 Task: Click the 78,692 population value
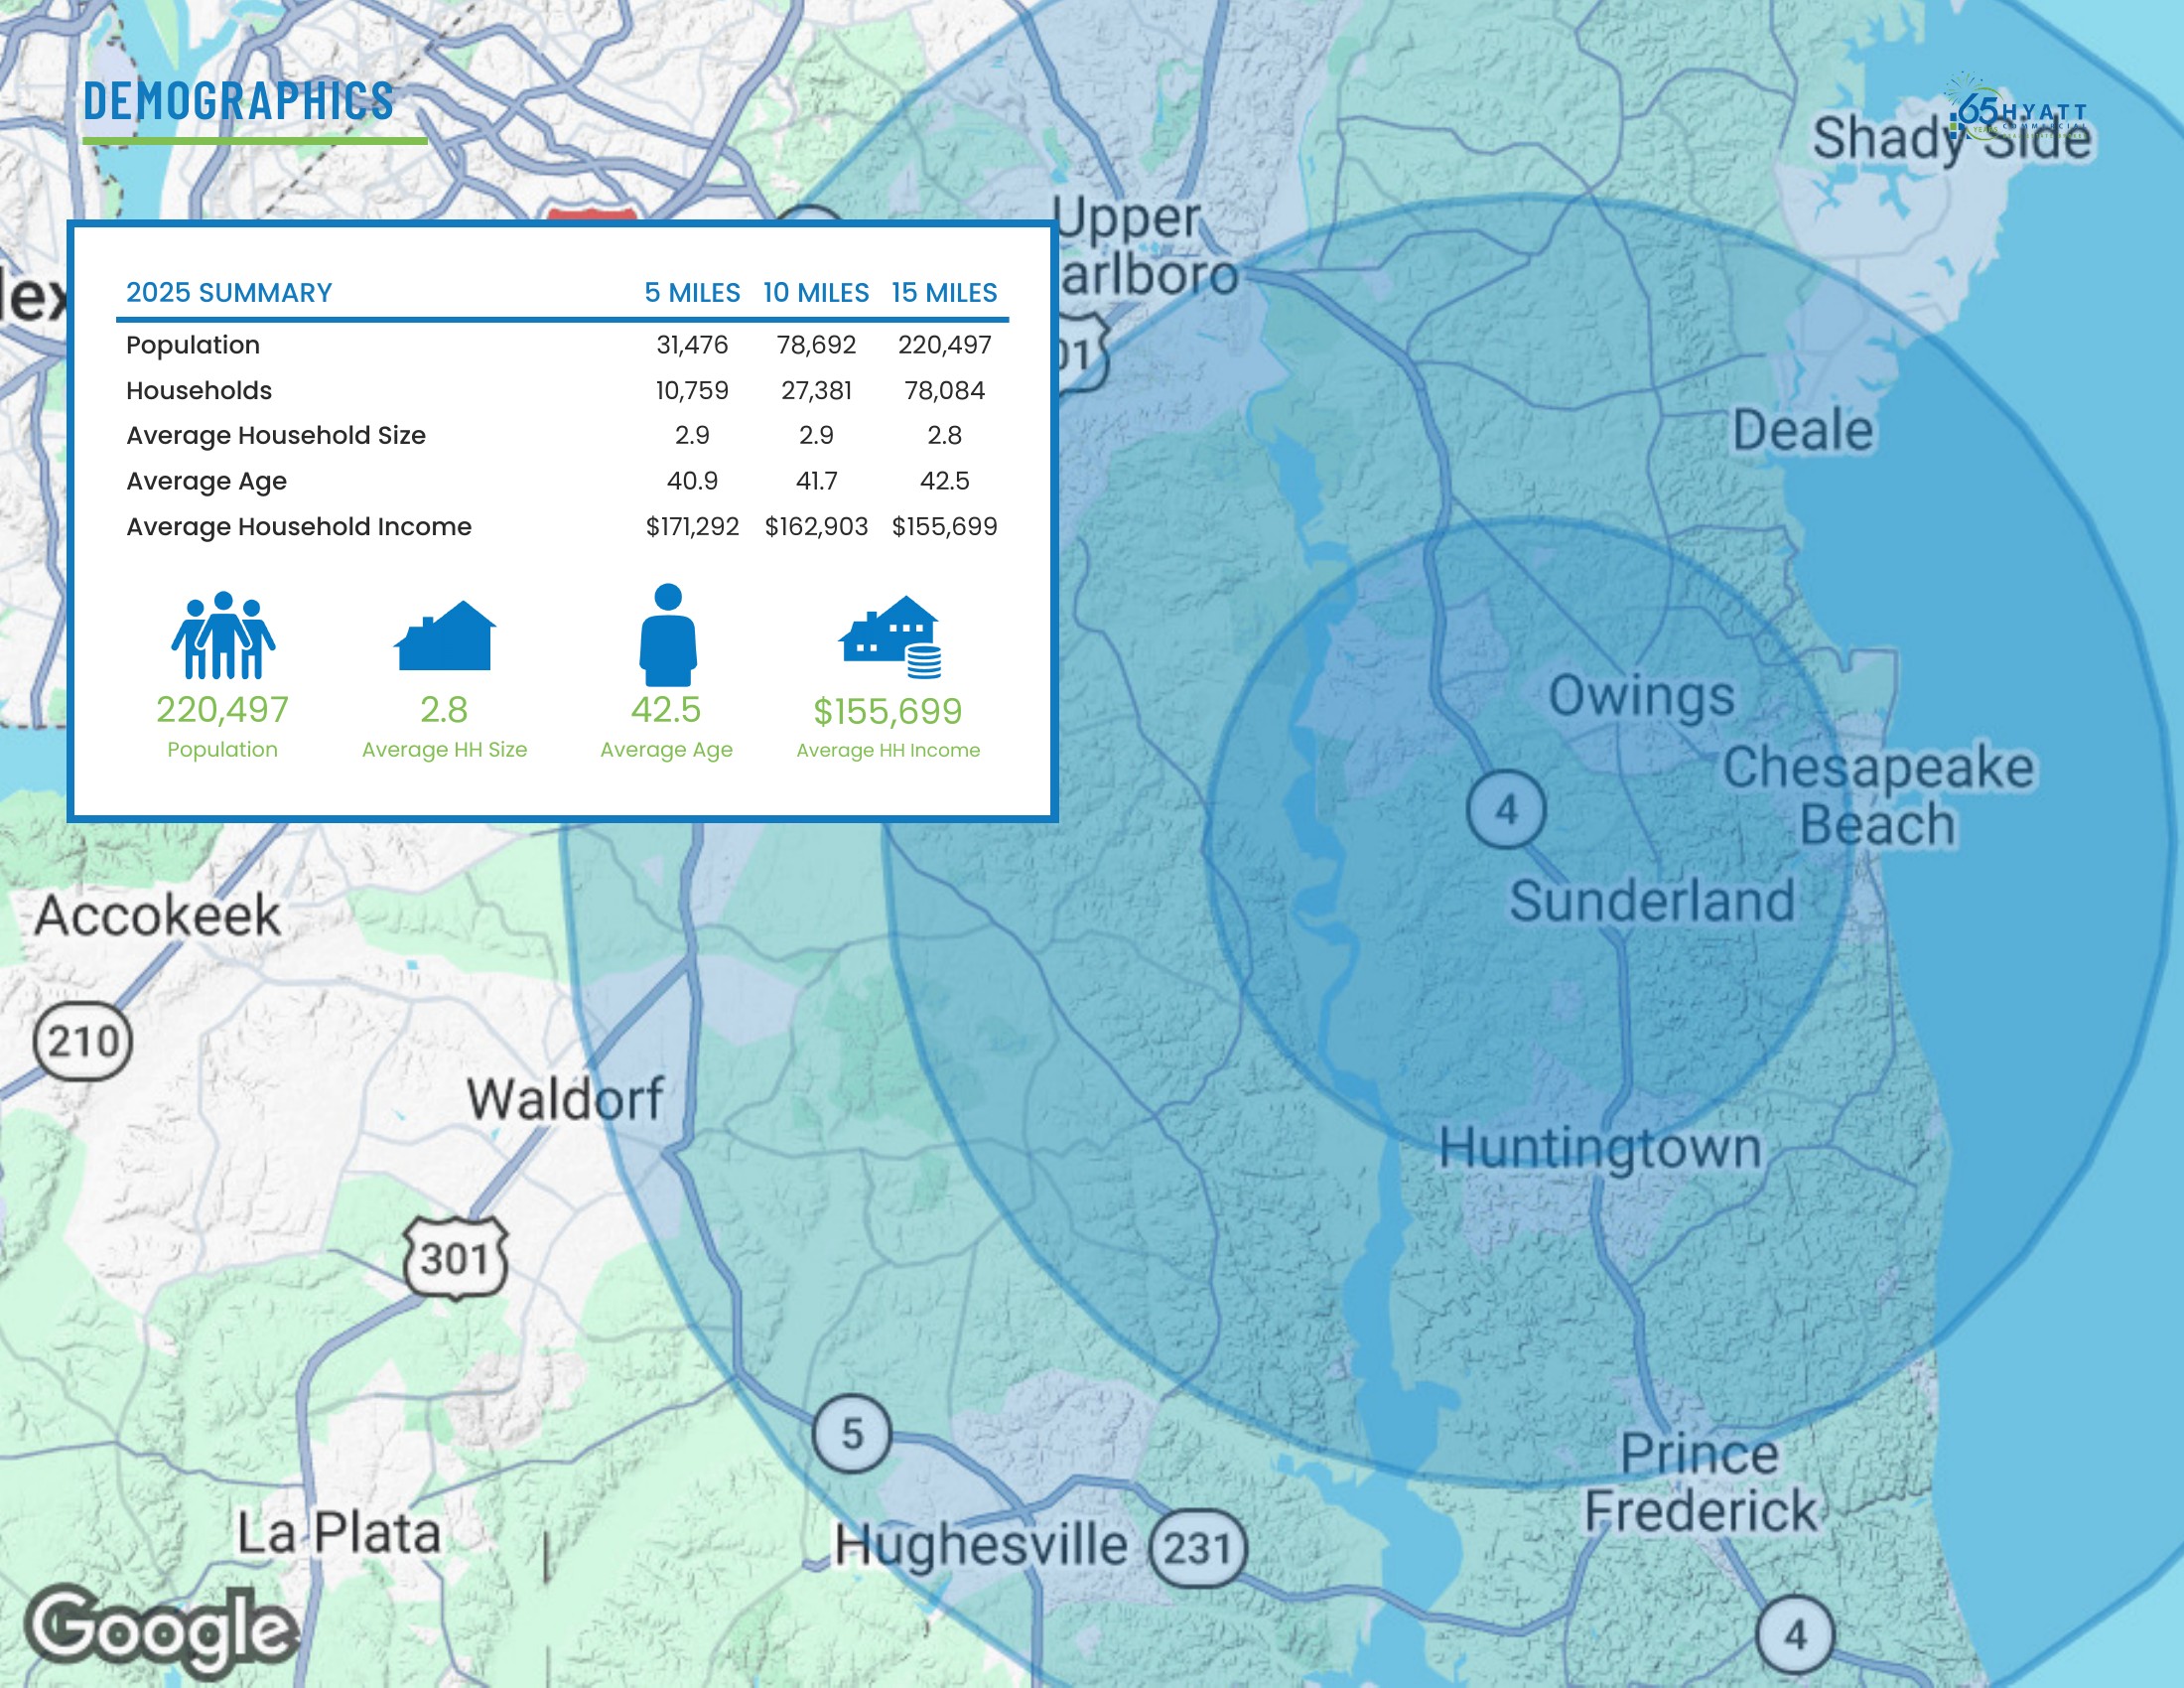pos(816,345)
